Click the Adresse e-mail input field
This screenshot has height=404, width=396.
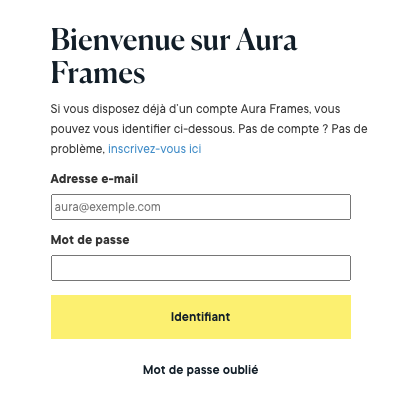201,207
